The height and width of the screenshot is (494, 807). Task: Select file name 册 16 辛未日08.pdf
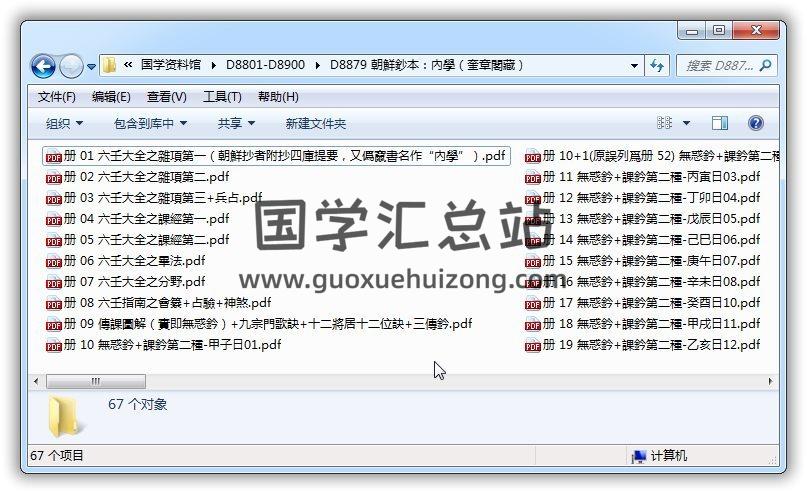652,281
